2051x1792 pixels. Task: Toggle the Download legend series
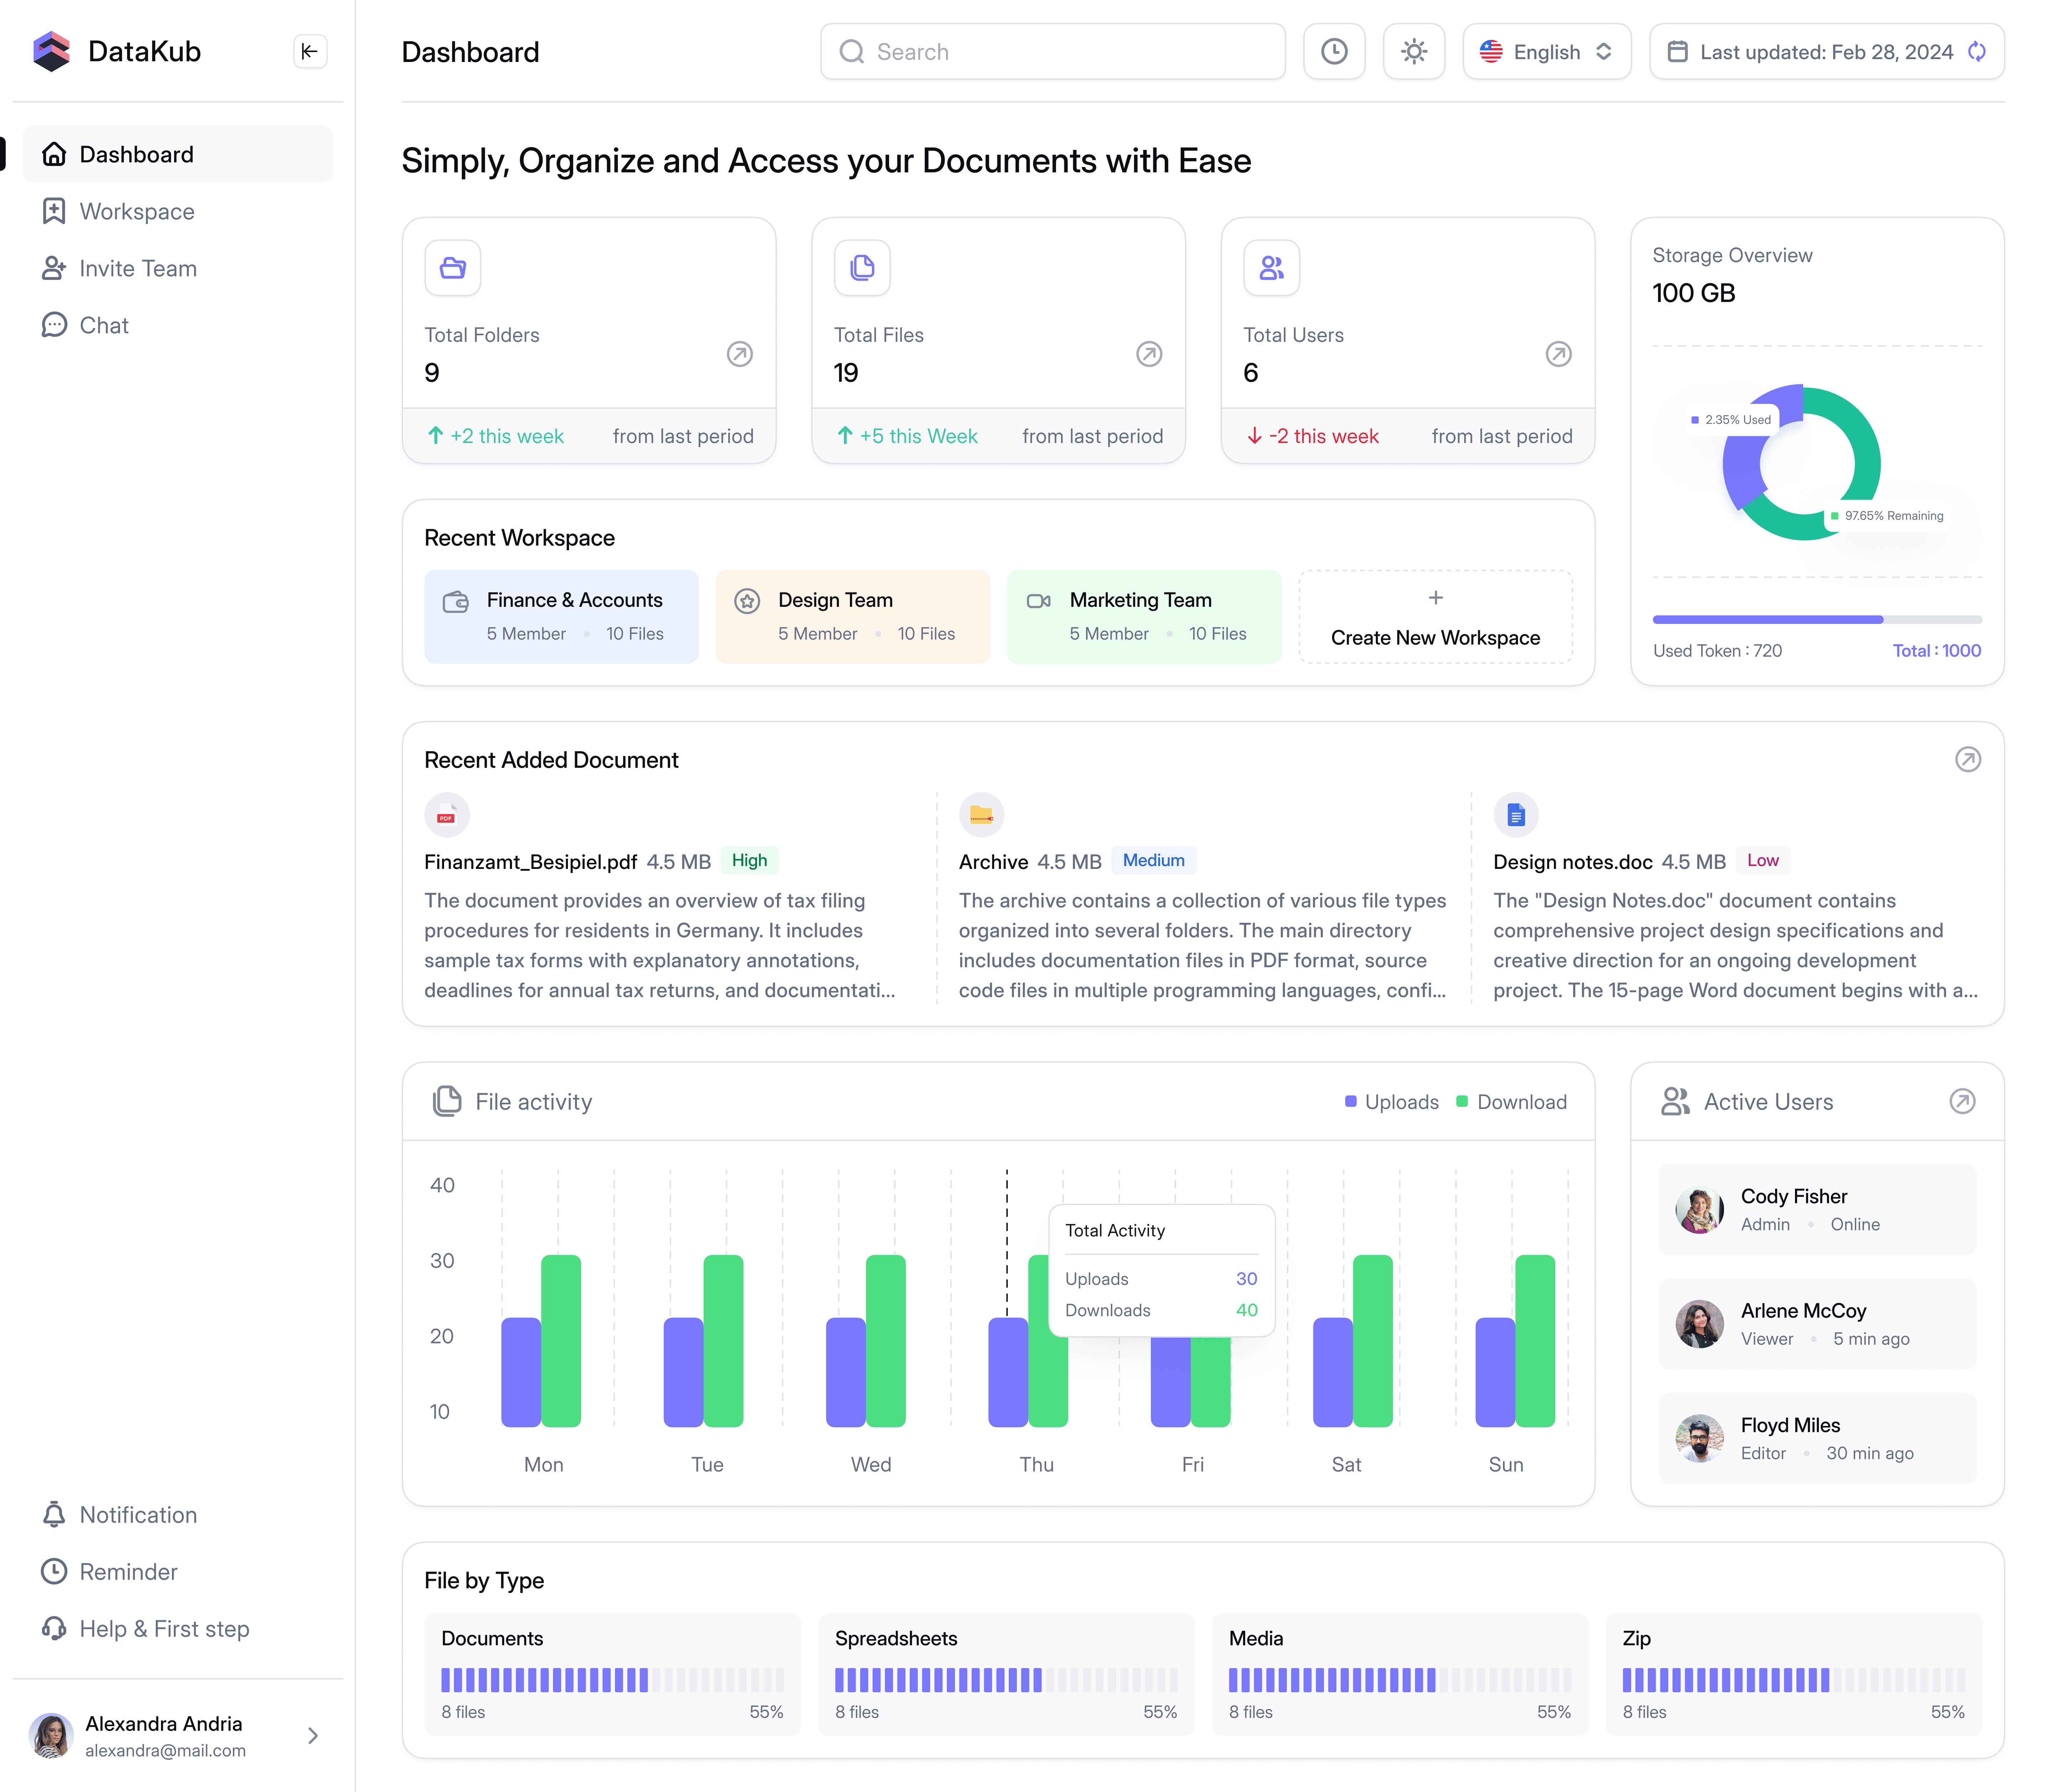[x=1511, y=1102]
